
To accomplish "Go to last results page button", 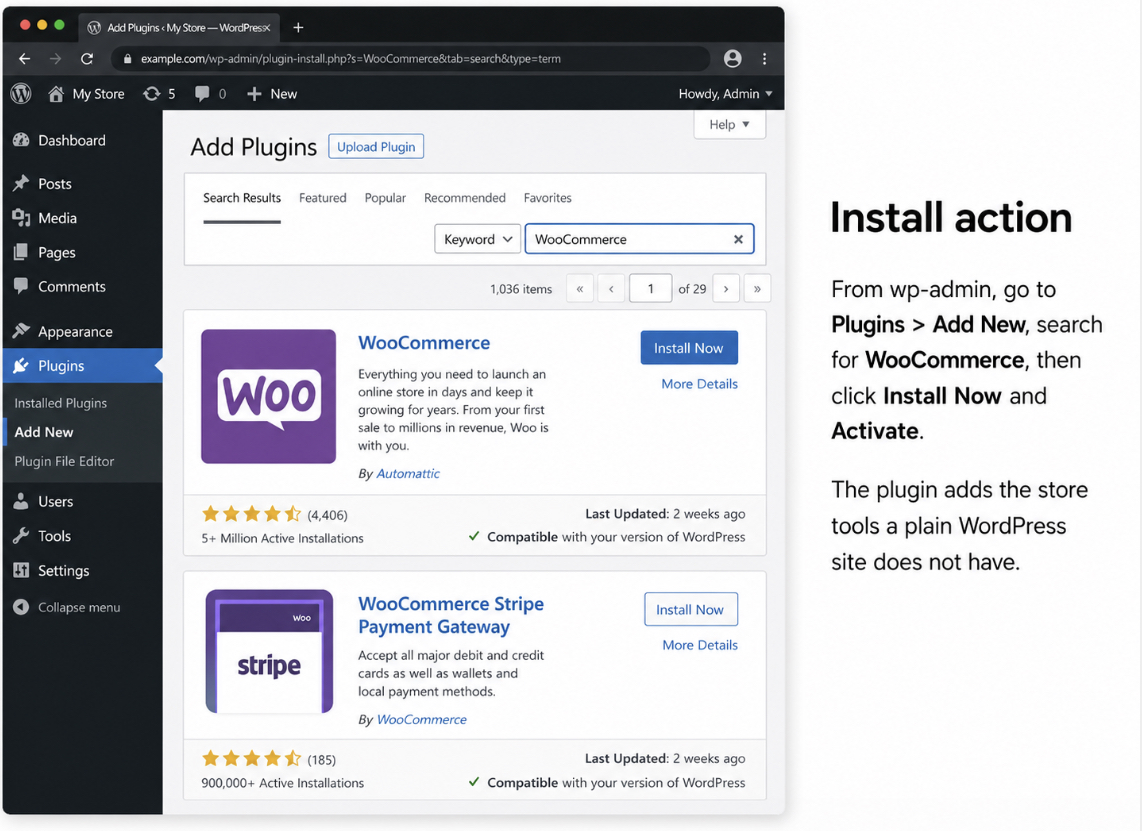I will coord(757,288).
